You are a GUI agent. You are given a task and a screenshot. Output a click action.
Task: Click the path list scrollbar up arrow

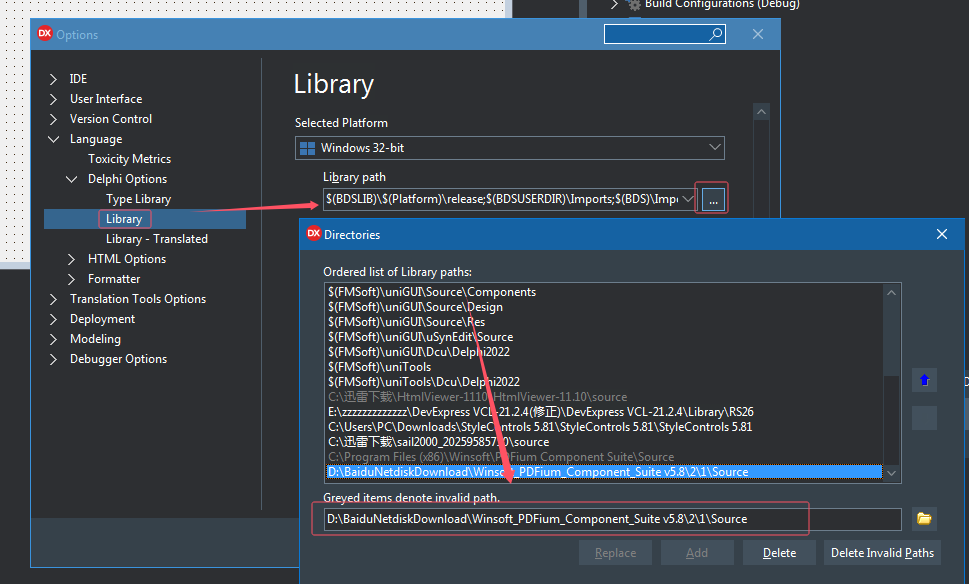[x=891, y=293]
